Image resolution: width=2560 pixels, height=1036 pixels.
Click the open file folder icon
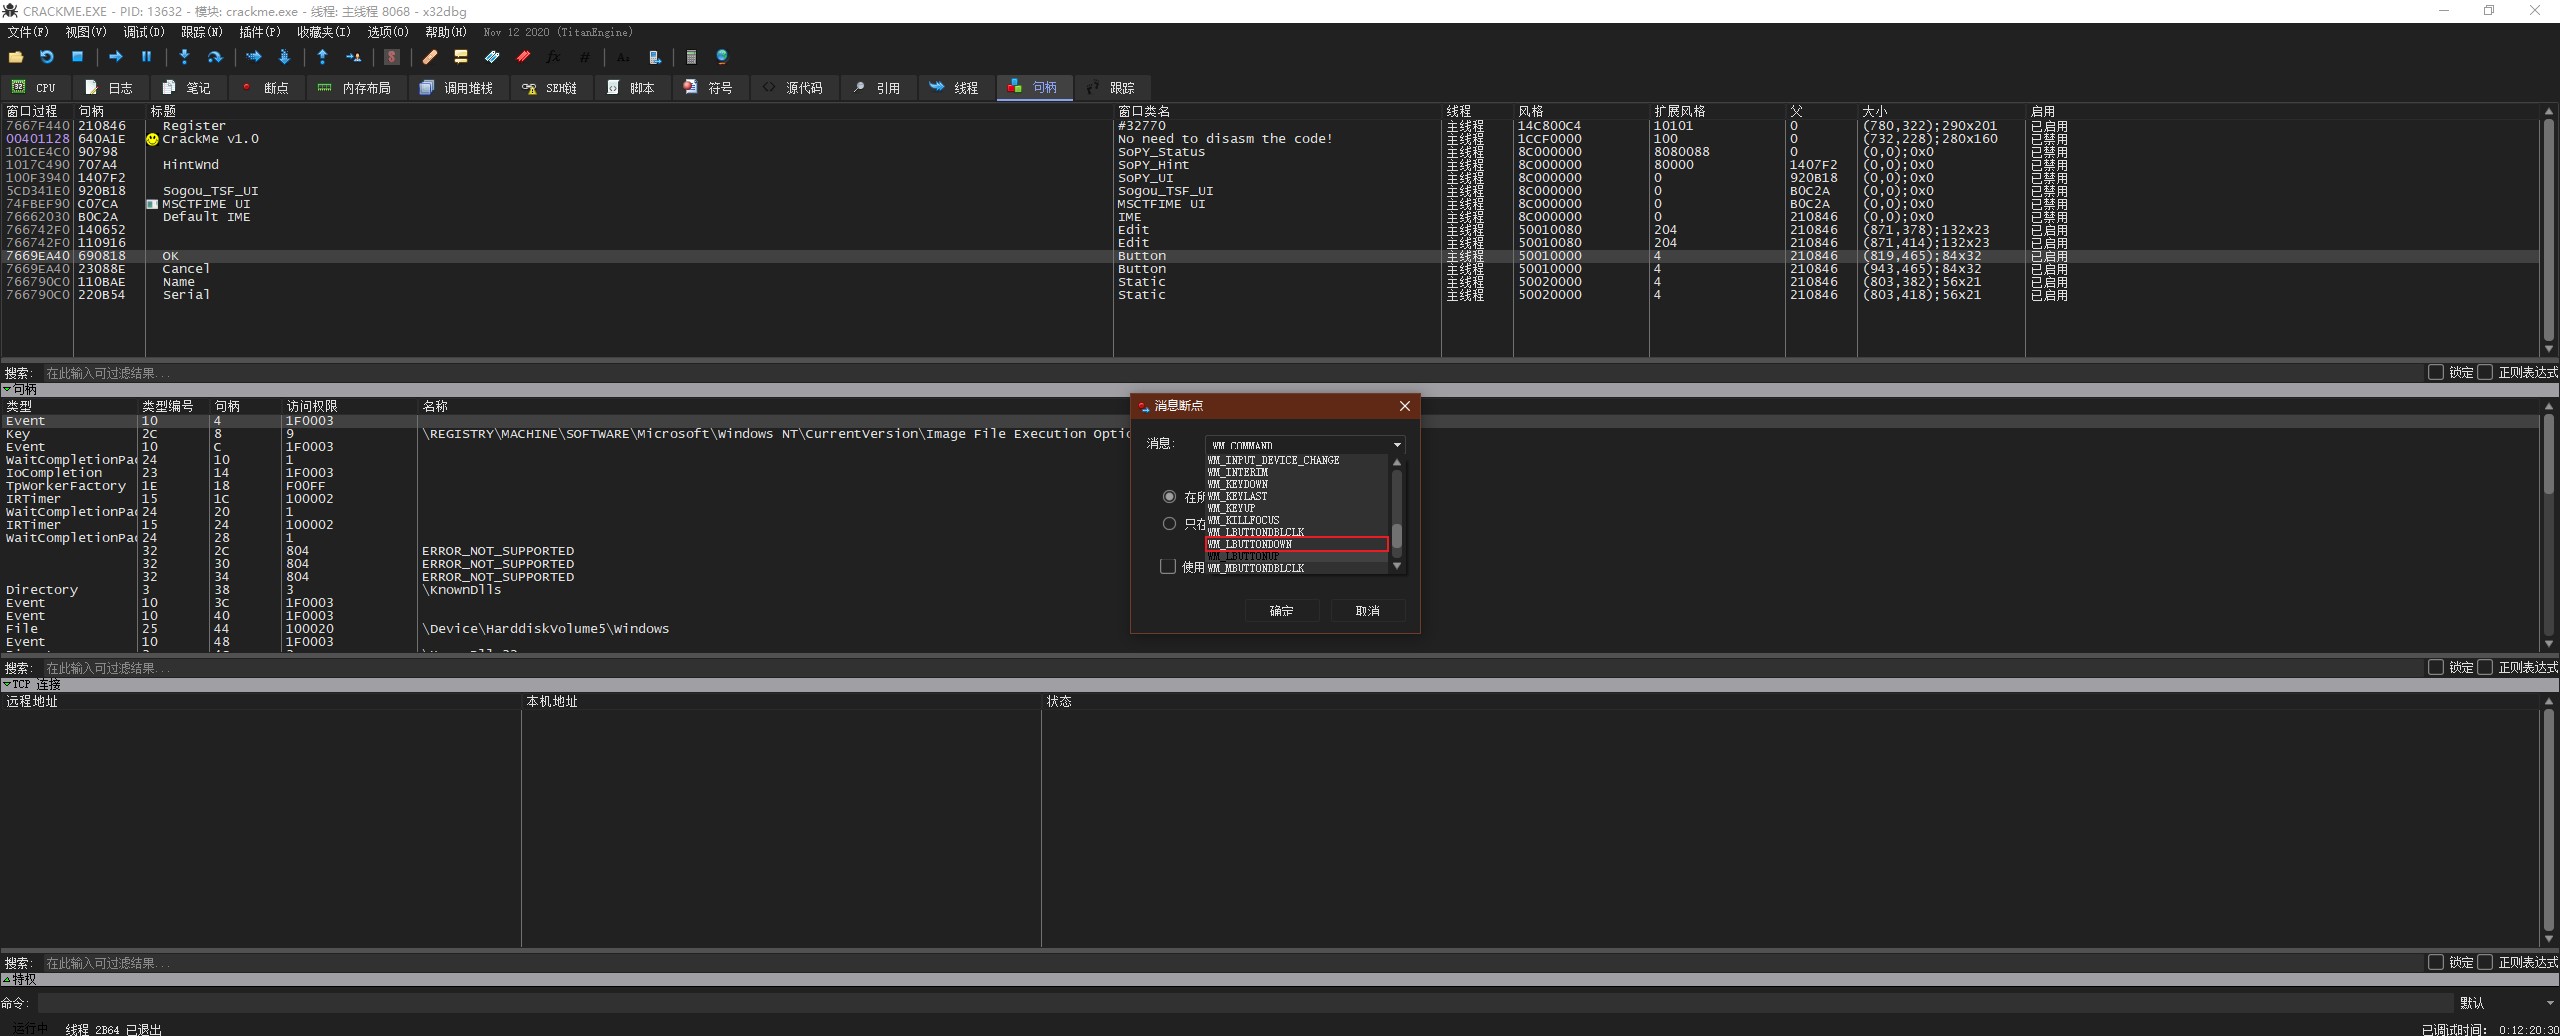16,57
